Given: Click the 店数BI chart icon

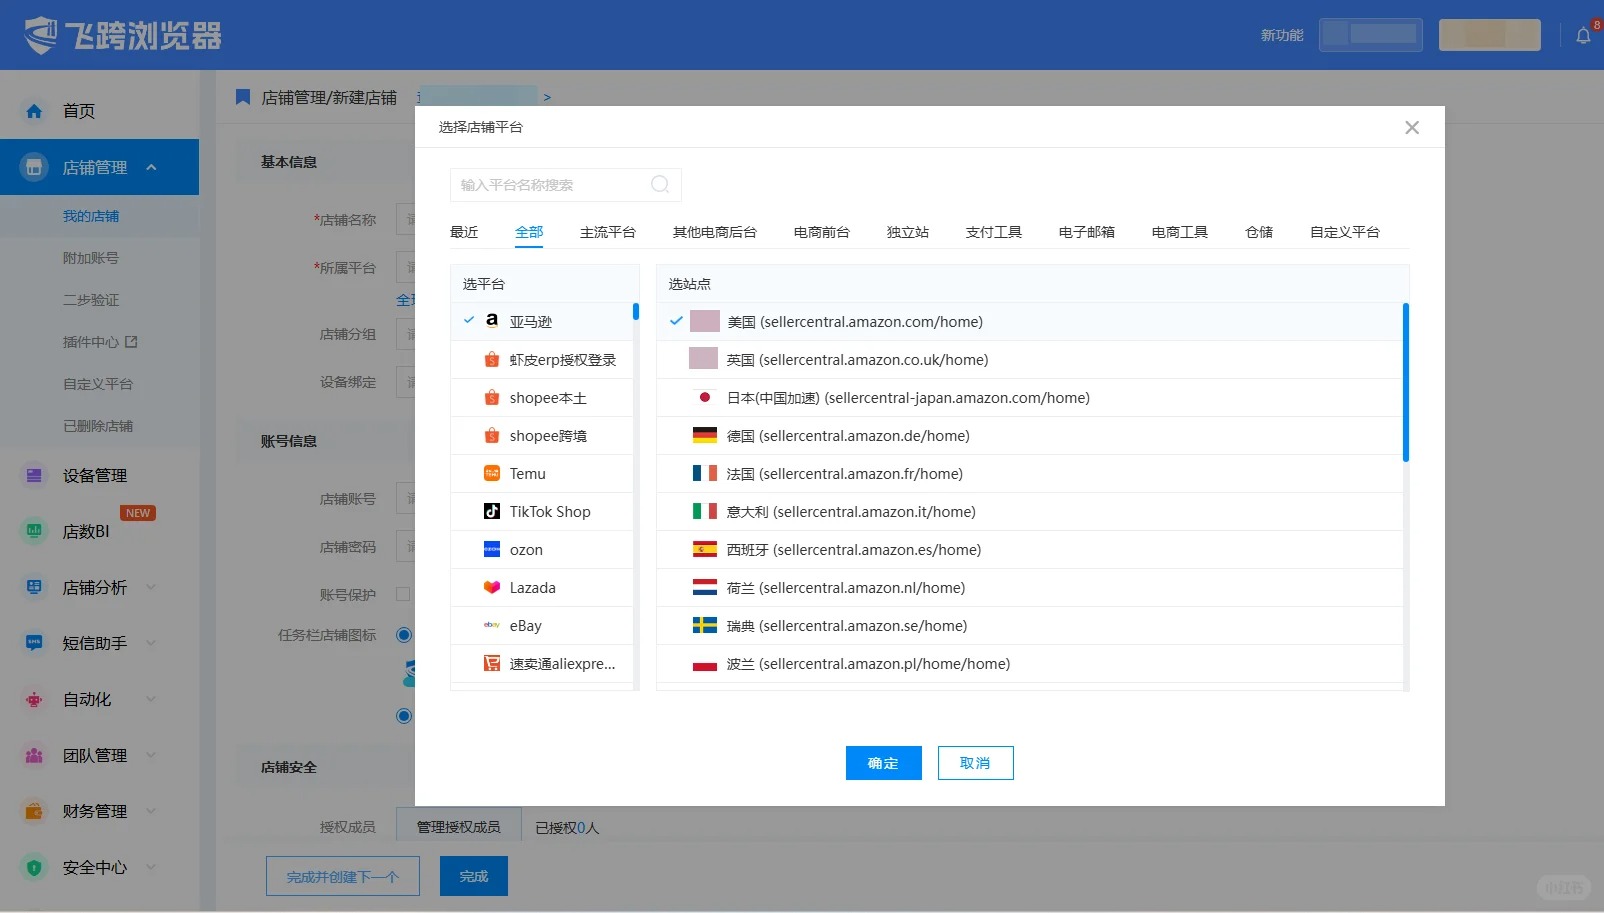Looking at the screenshot, I should point(34,531).
